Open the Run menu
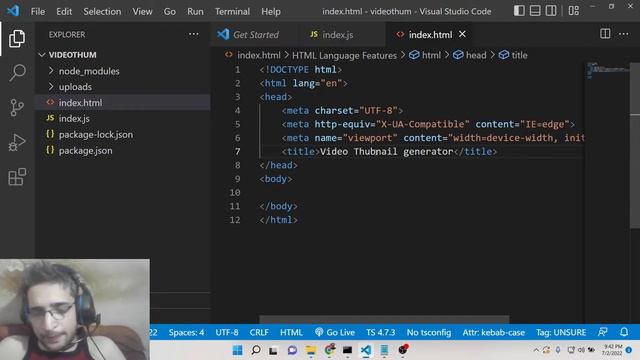The width and height of the screenshot is (640, 360). pyautogui.click(x=195, y=11)
